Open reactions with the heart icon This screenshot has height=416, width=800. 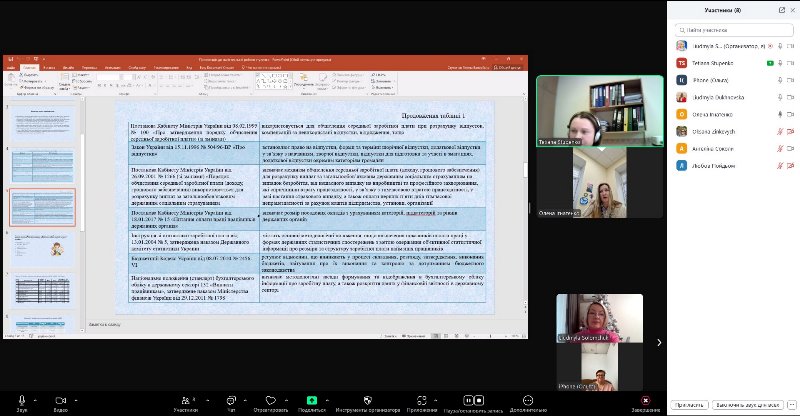pos(271,401)
